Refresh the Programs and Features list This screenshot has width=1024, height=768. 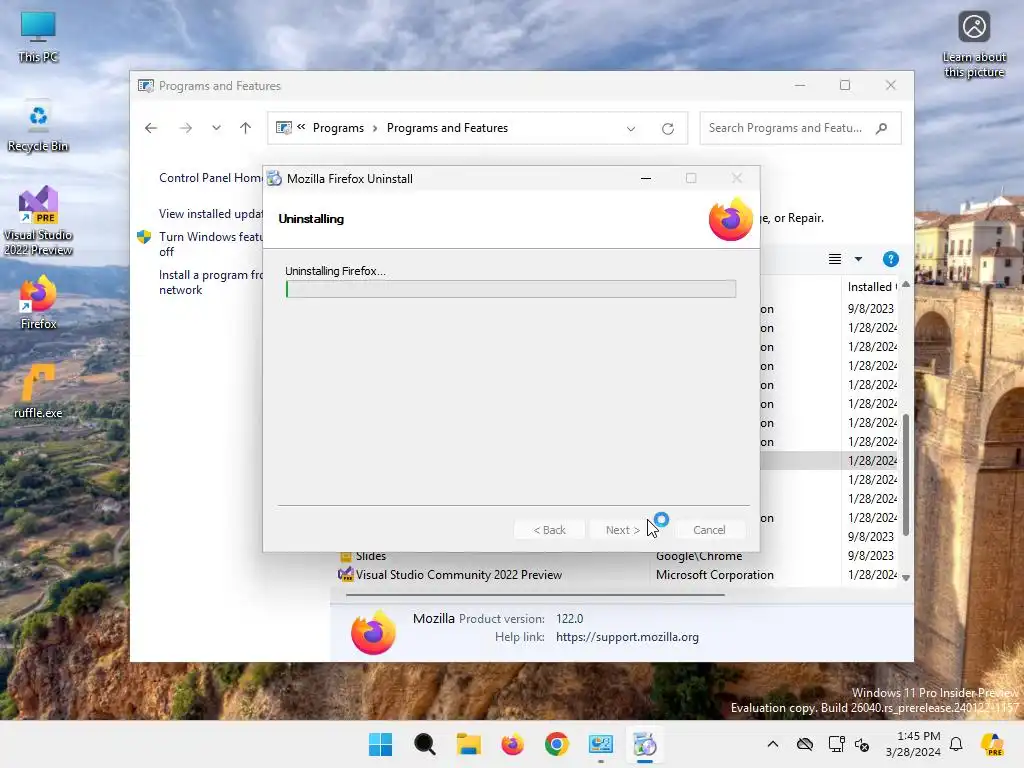coord(667,129)
